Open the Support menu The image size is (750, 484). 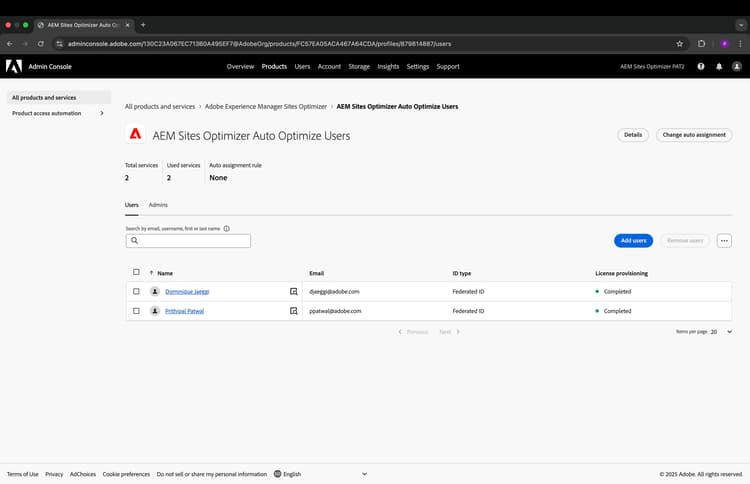click(x=448, y=66)
